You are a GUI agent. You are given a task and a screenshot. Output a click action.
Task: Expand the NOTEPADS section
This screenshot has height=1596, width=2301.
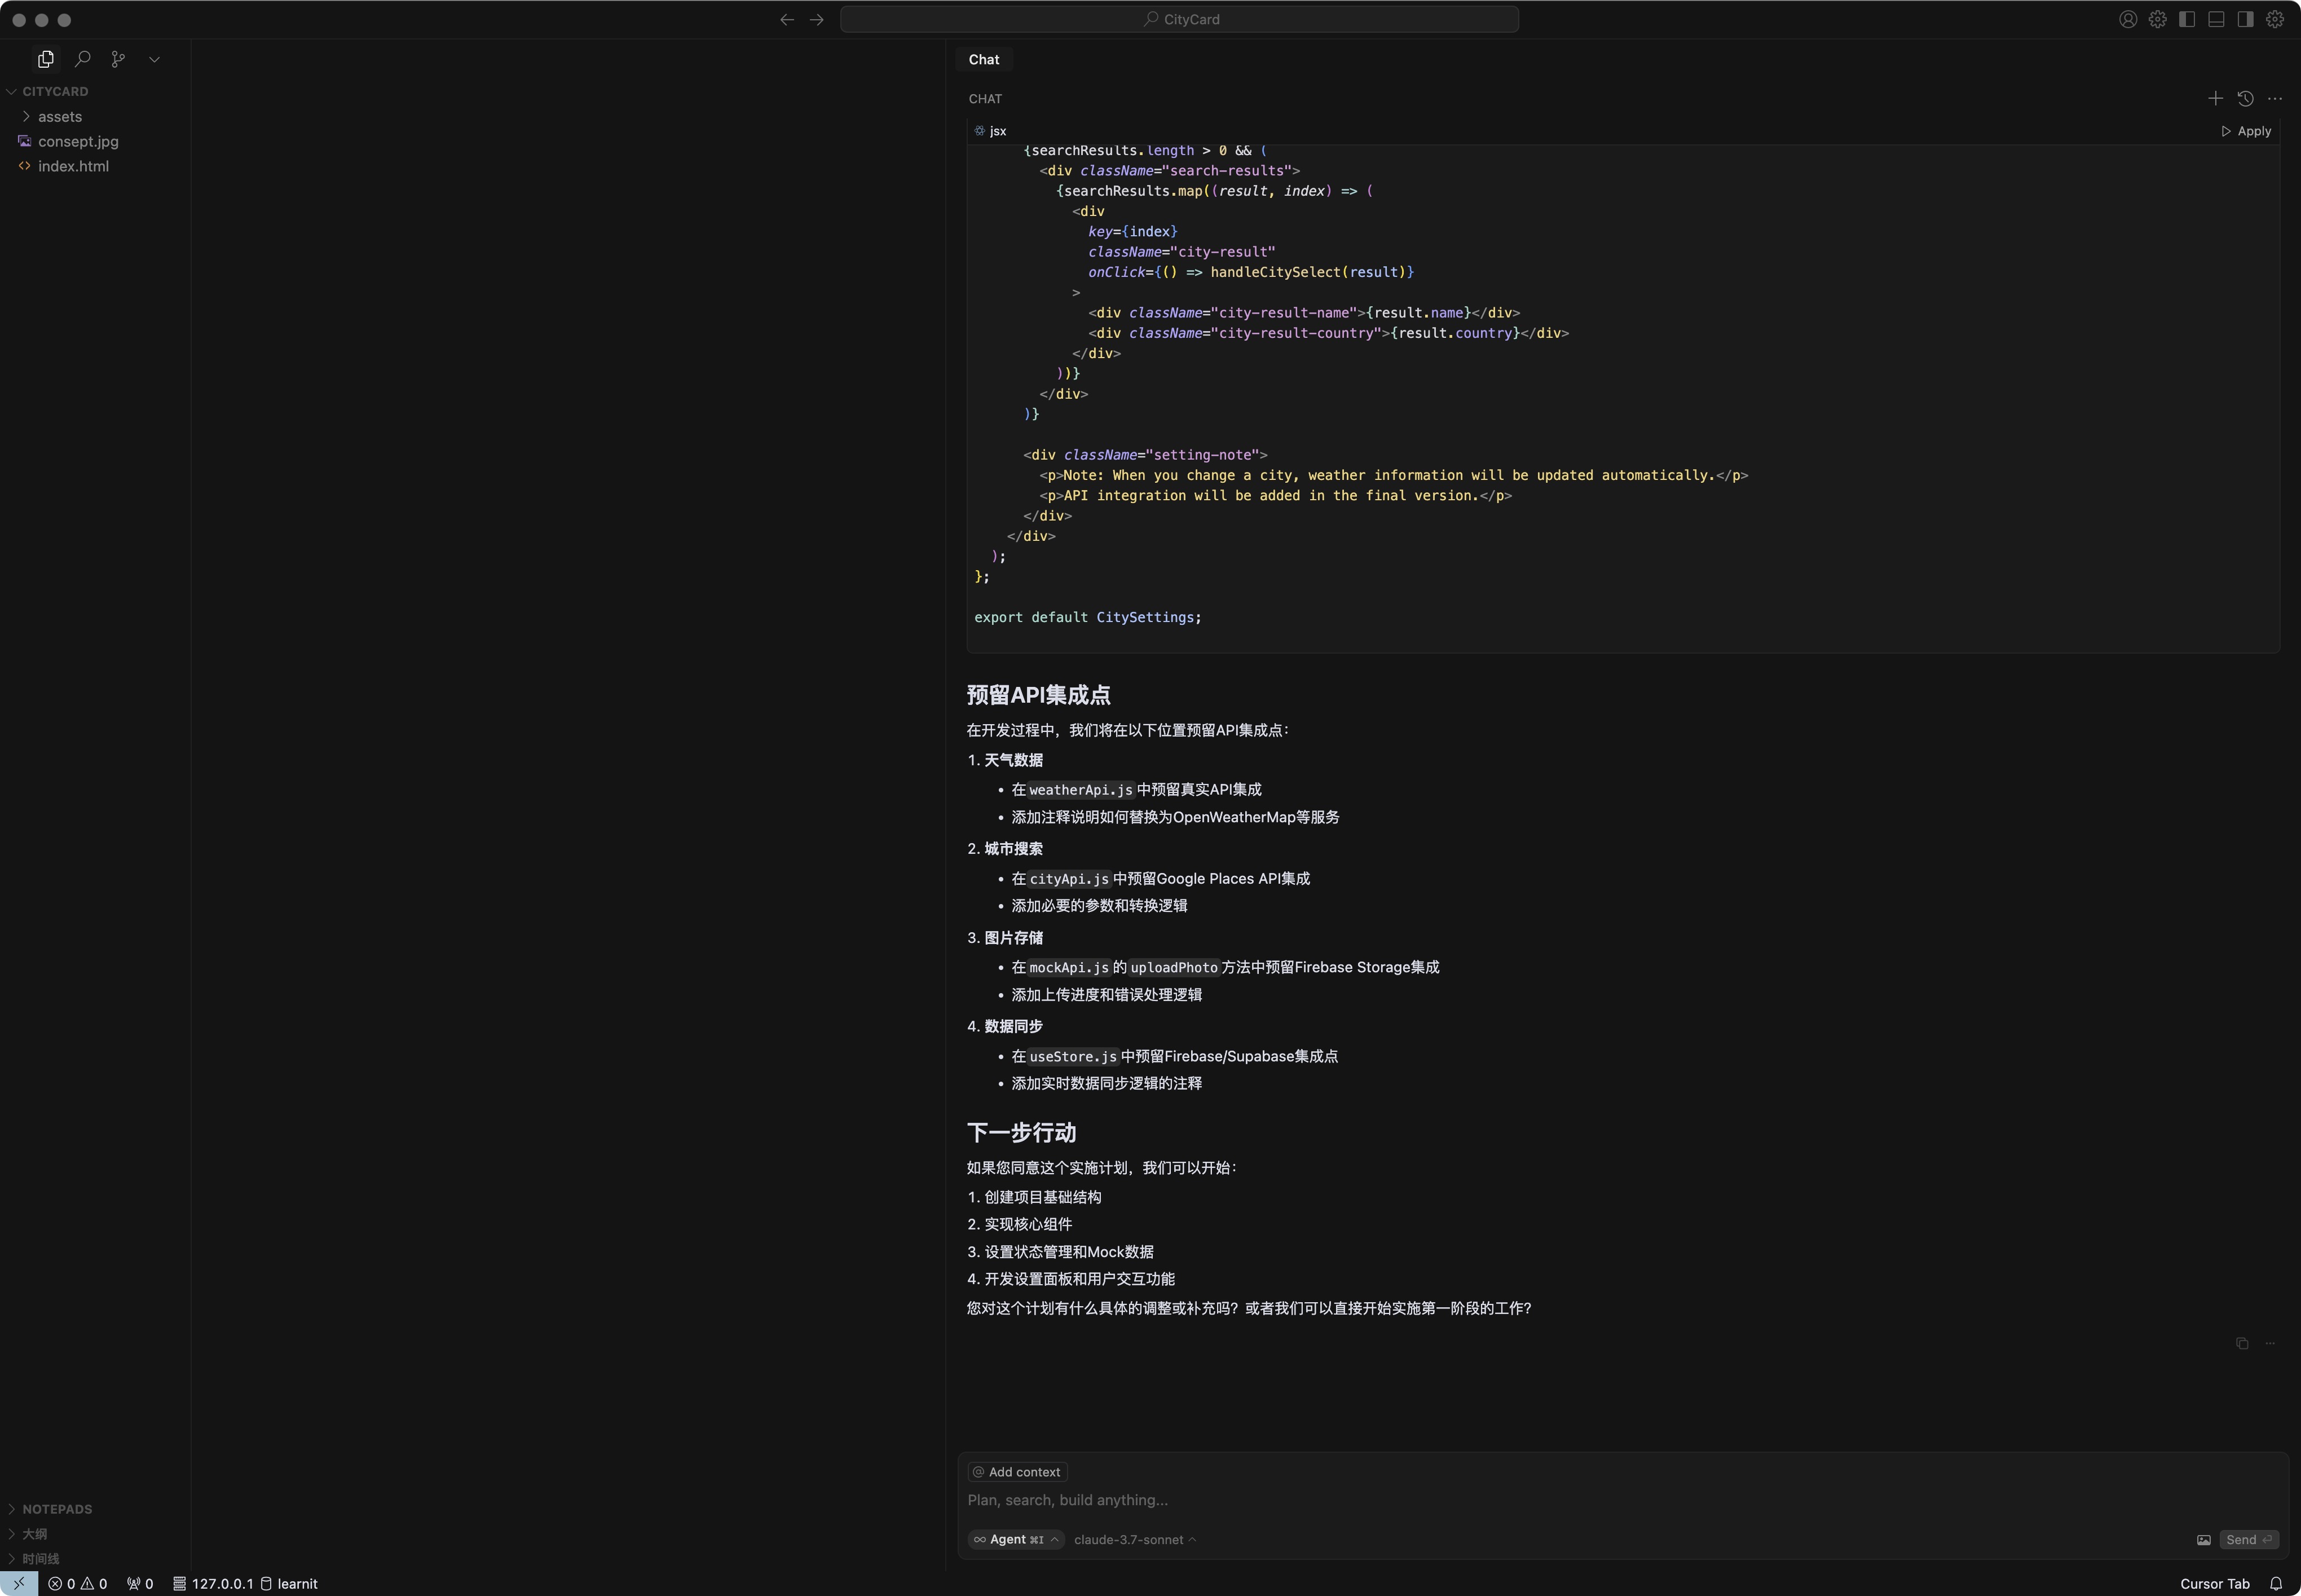tap(57, 1509)
